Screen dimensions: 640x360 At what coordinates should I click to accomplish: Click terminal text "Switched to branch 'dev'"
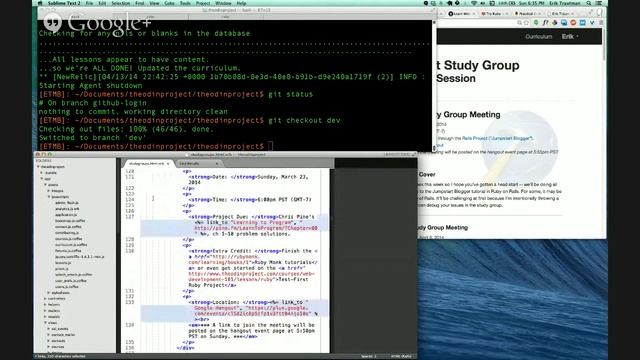(92, 138)
